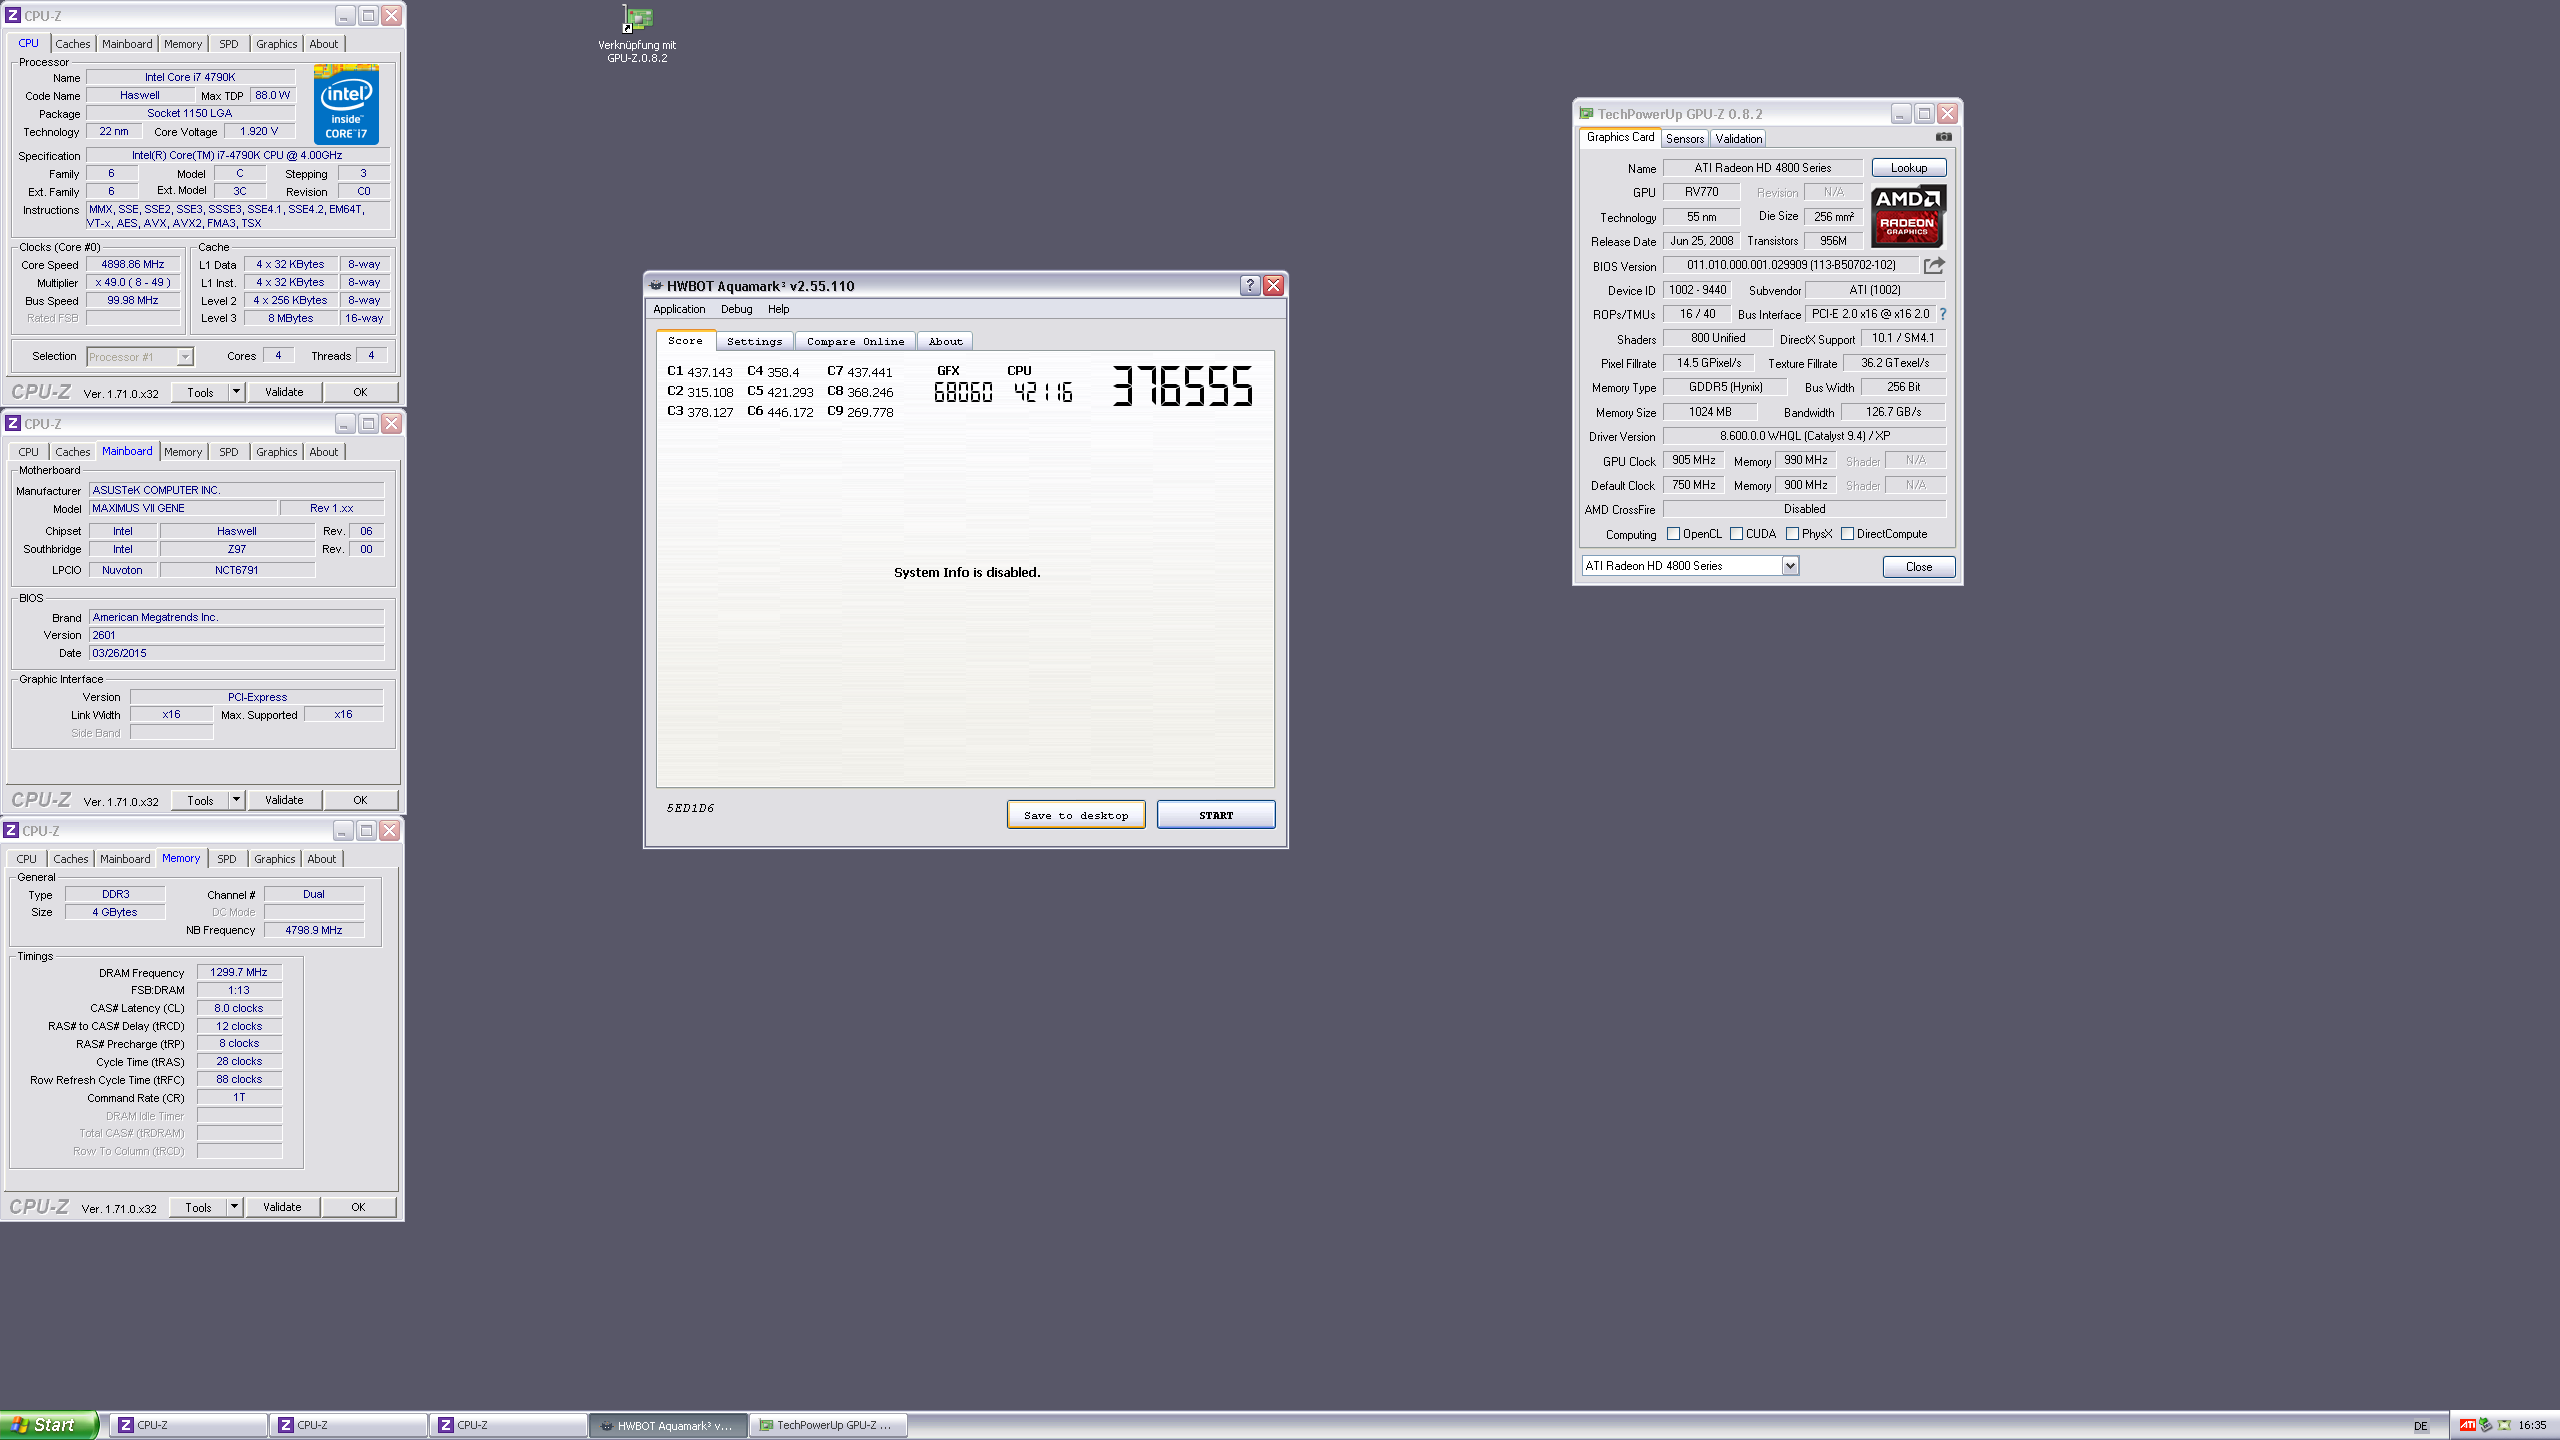
Task: Expand Tools dropdown arrow in Memory CPU-Z window
Action: pyautogui.click(x=234, y=1207)
